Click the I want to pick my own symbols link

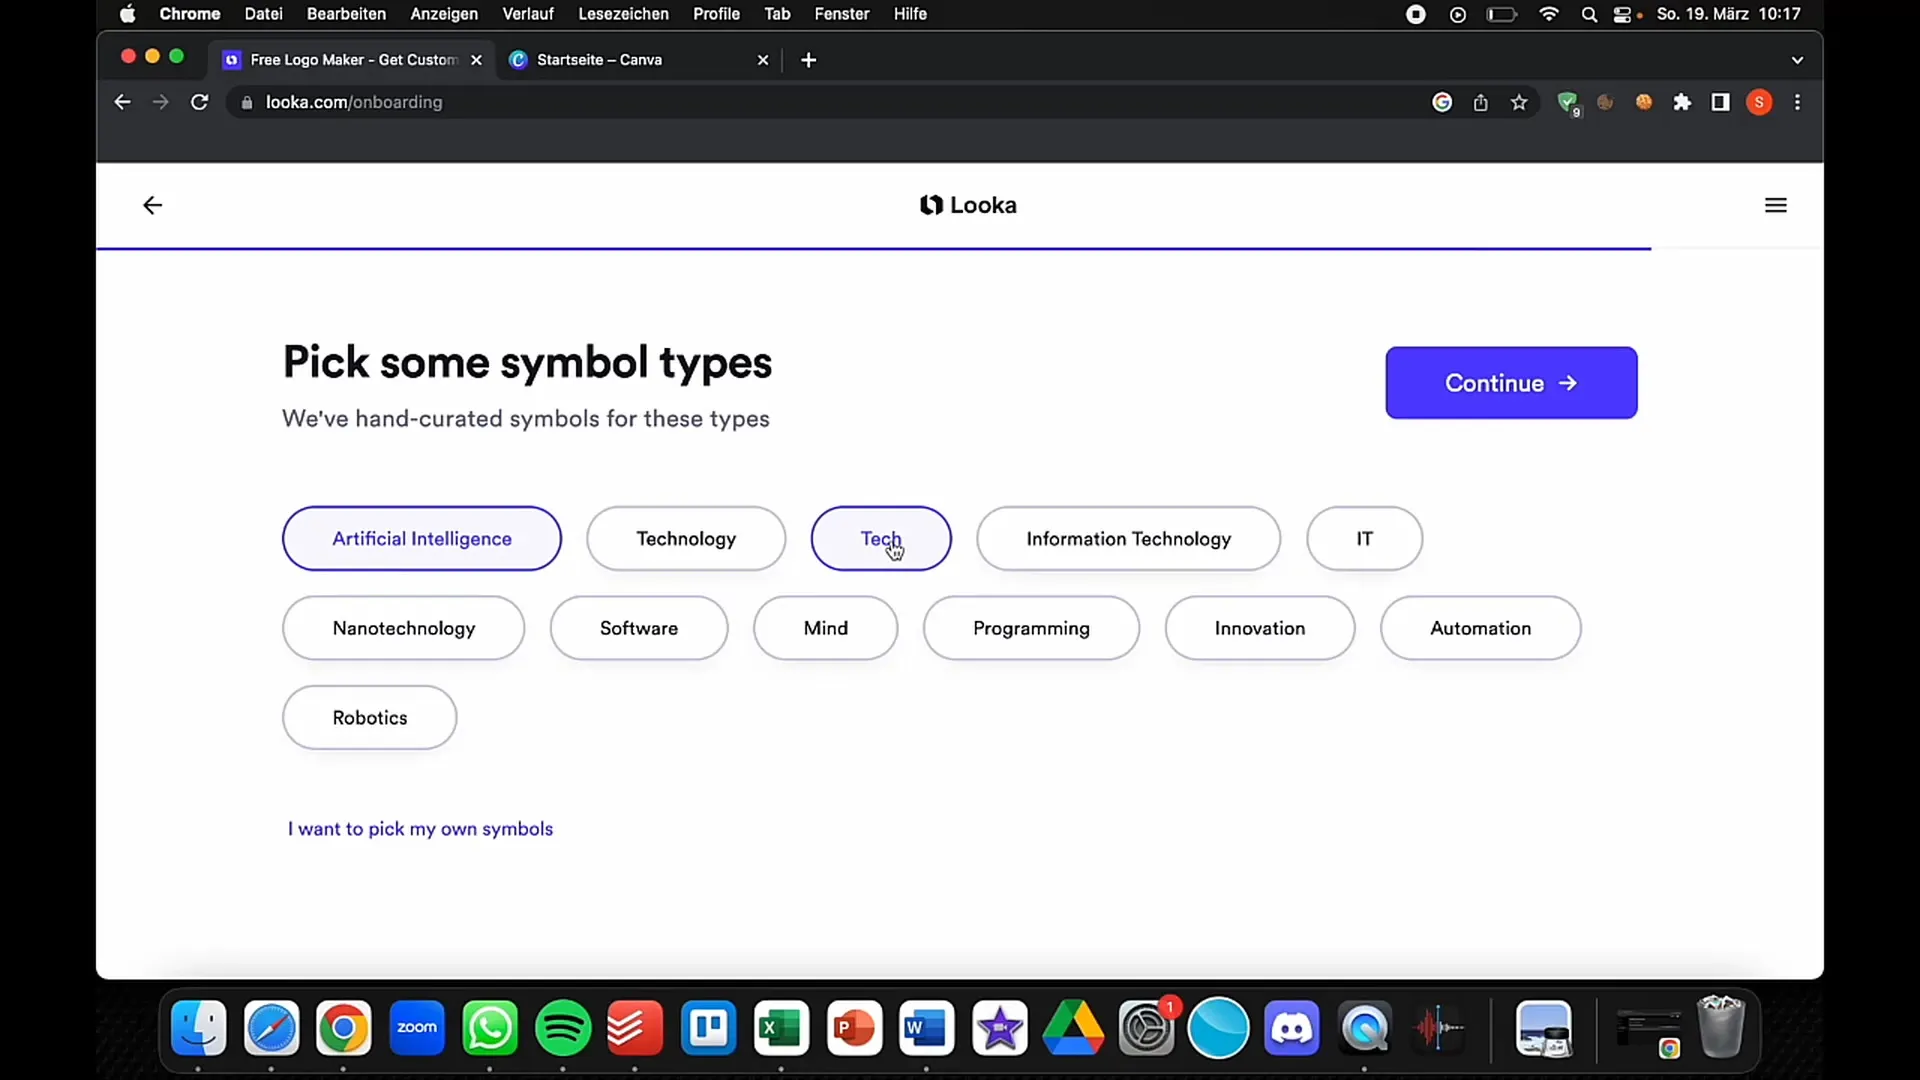421,829
